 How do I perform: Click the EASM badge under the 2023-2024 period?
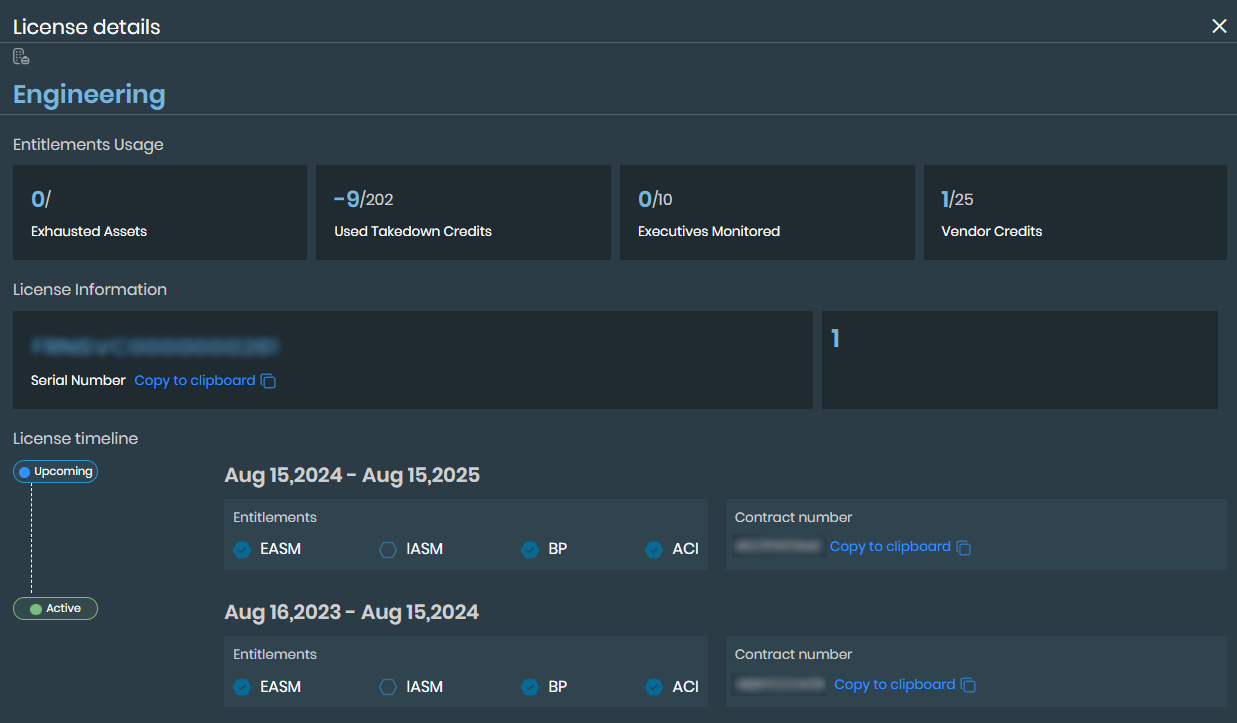[x=241, y=687]
